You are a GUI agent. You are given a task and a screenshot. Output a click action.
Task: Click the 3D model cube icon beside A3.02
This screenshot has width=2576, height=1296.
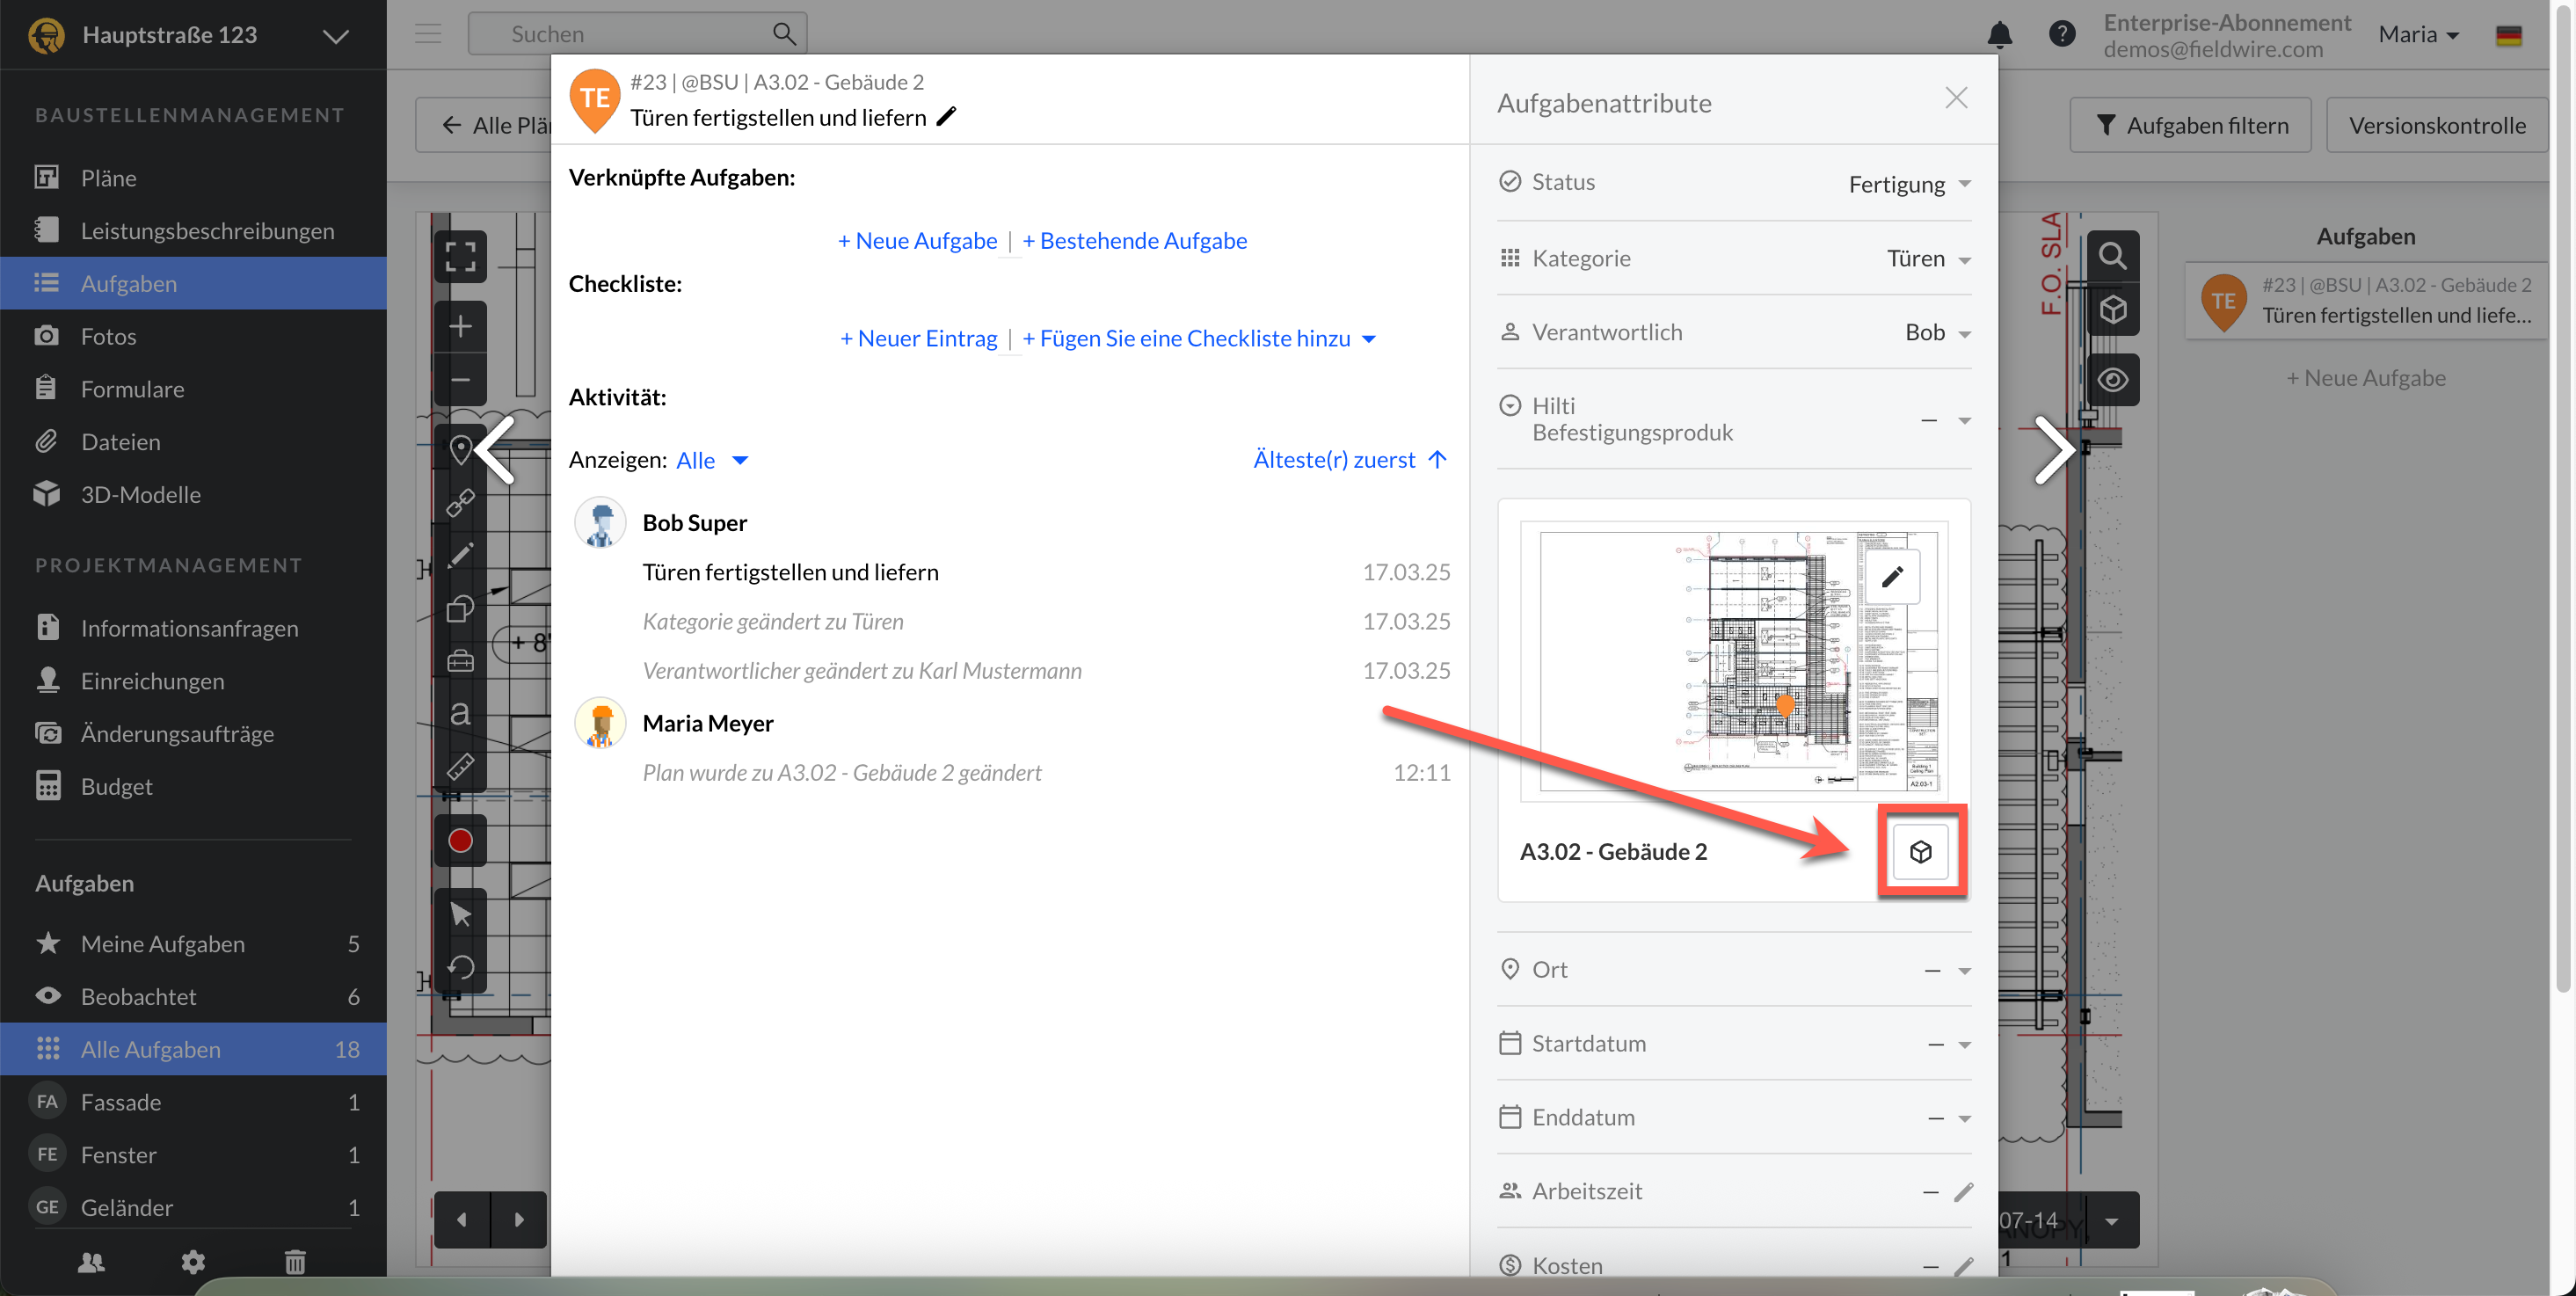1919,851
